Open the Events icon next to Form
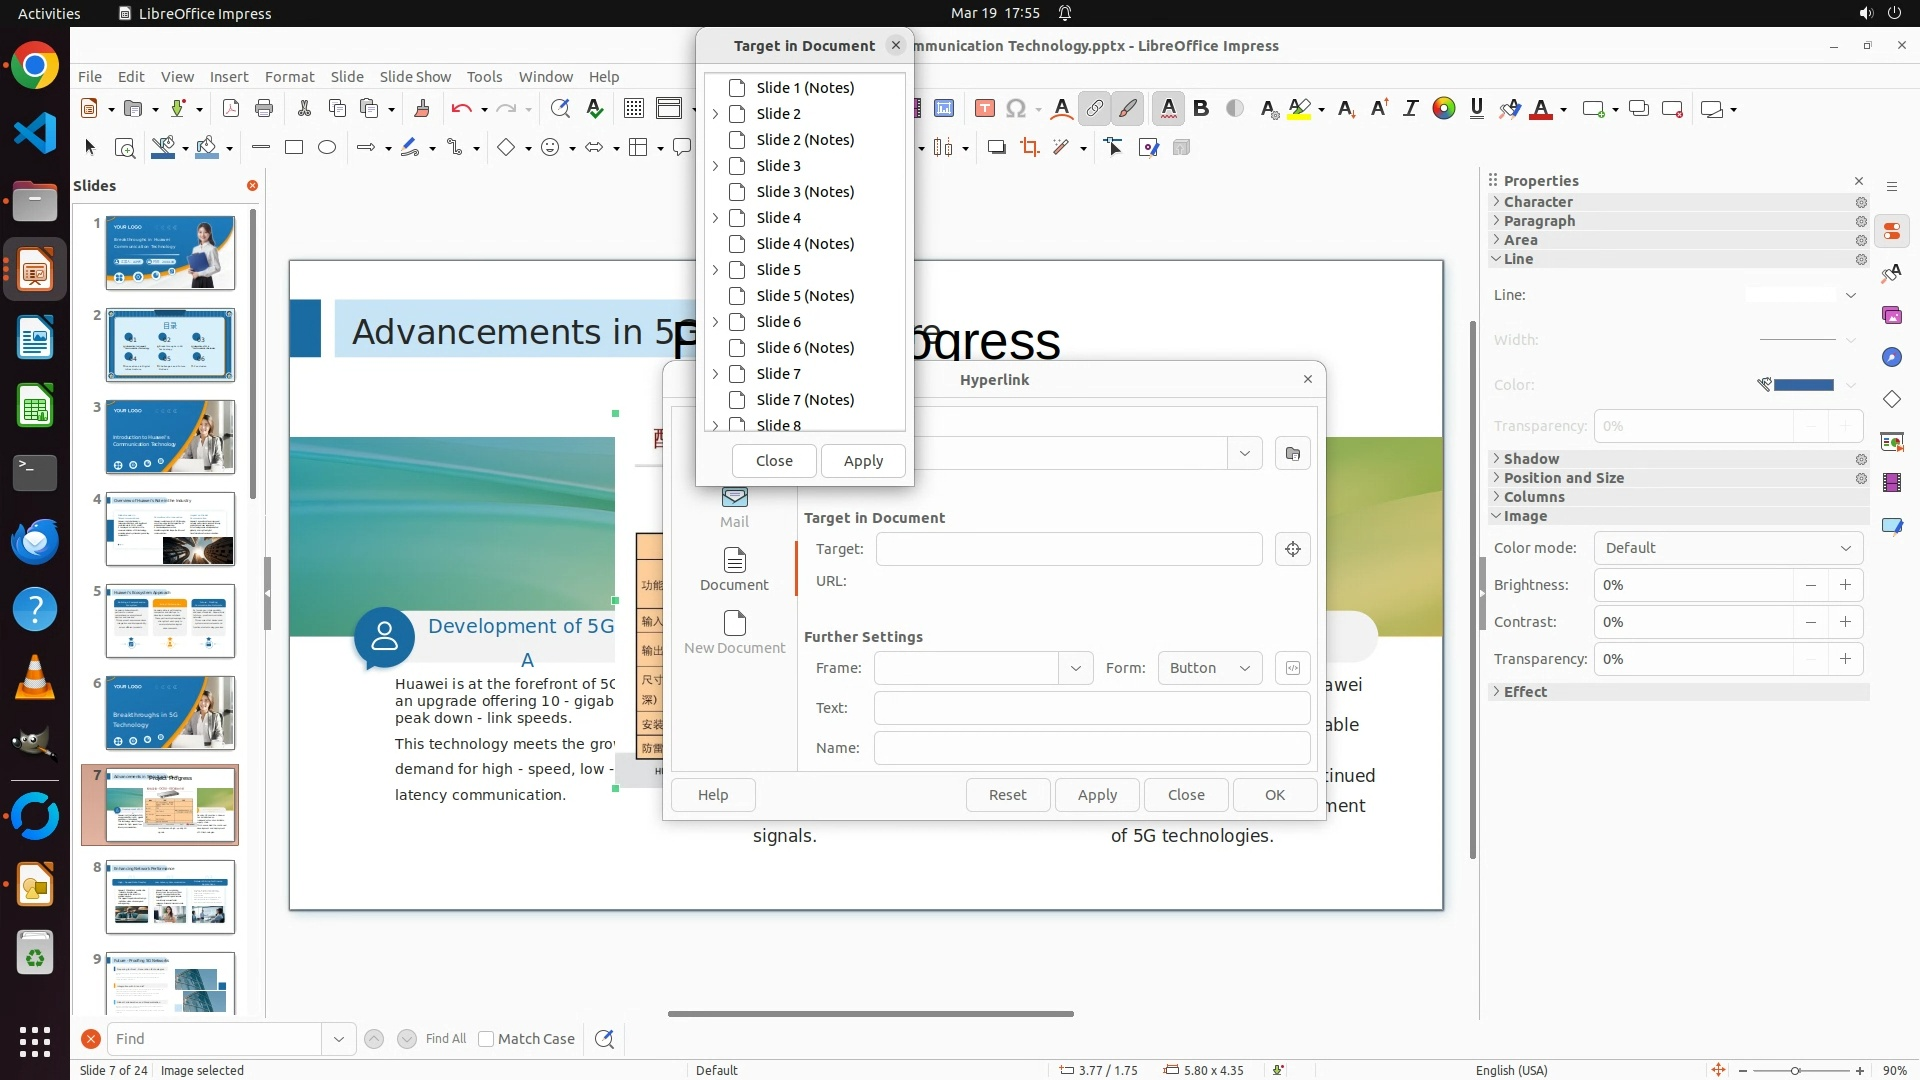 (x=1293, y=668)
